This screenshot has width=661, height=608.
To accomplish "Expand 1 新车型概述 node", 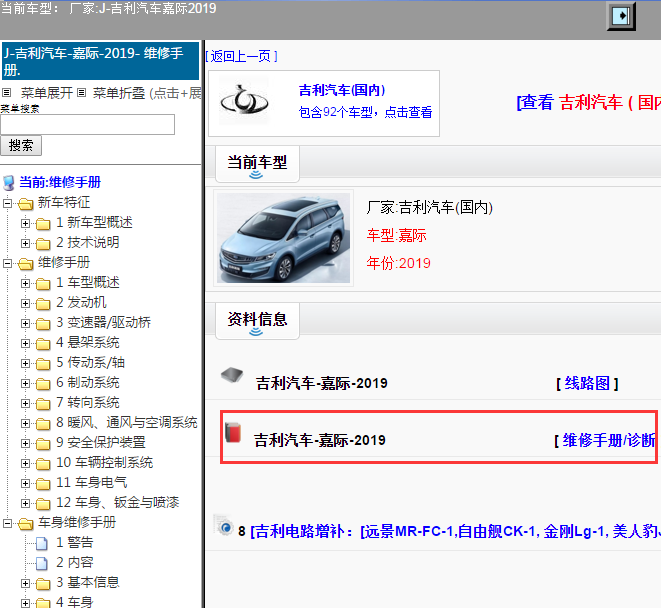I will coord(25,223).
